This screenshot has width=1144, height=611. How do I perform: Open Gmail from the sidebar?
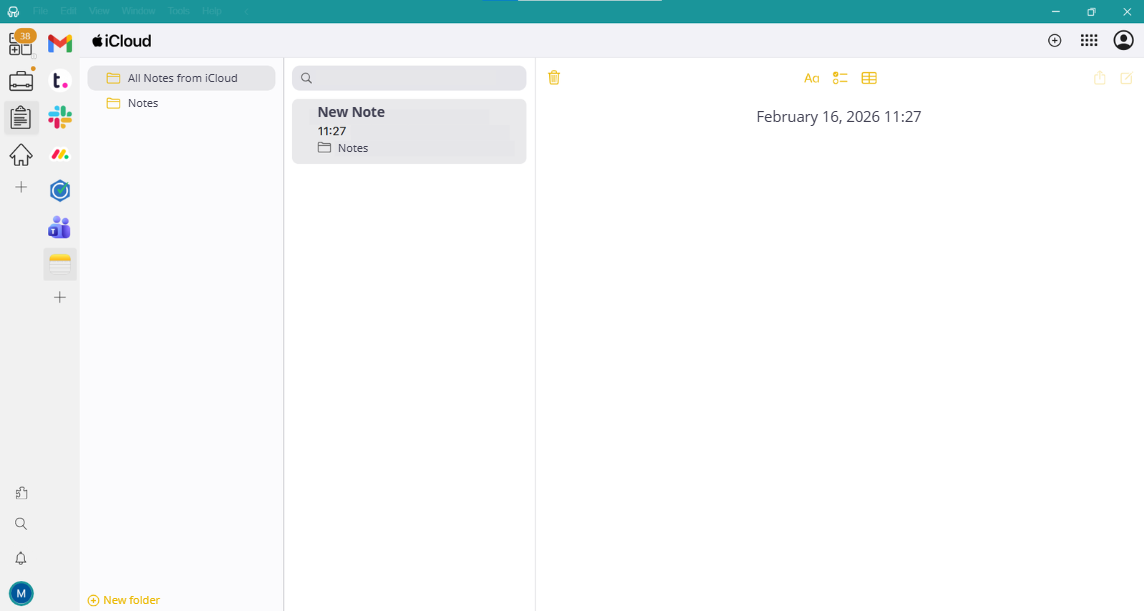coord(59,43)
